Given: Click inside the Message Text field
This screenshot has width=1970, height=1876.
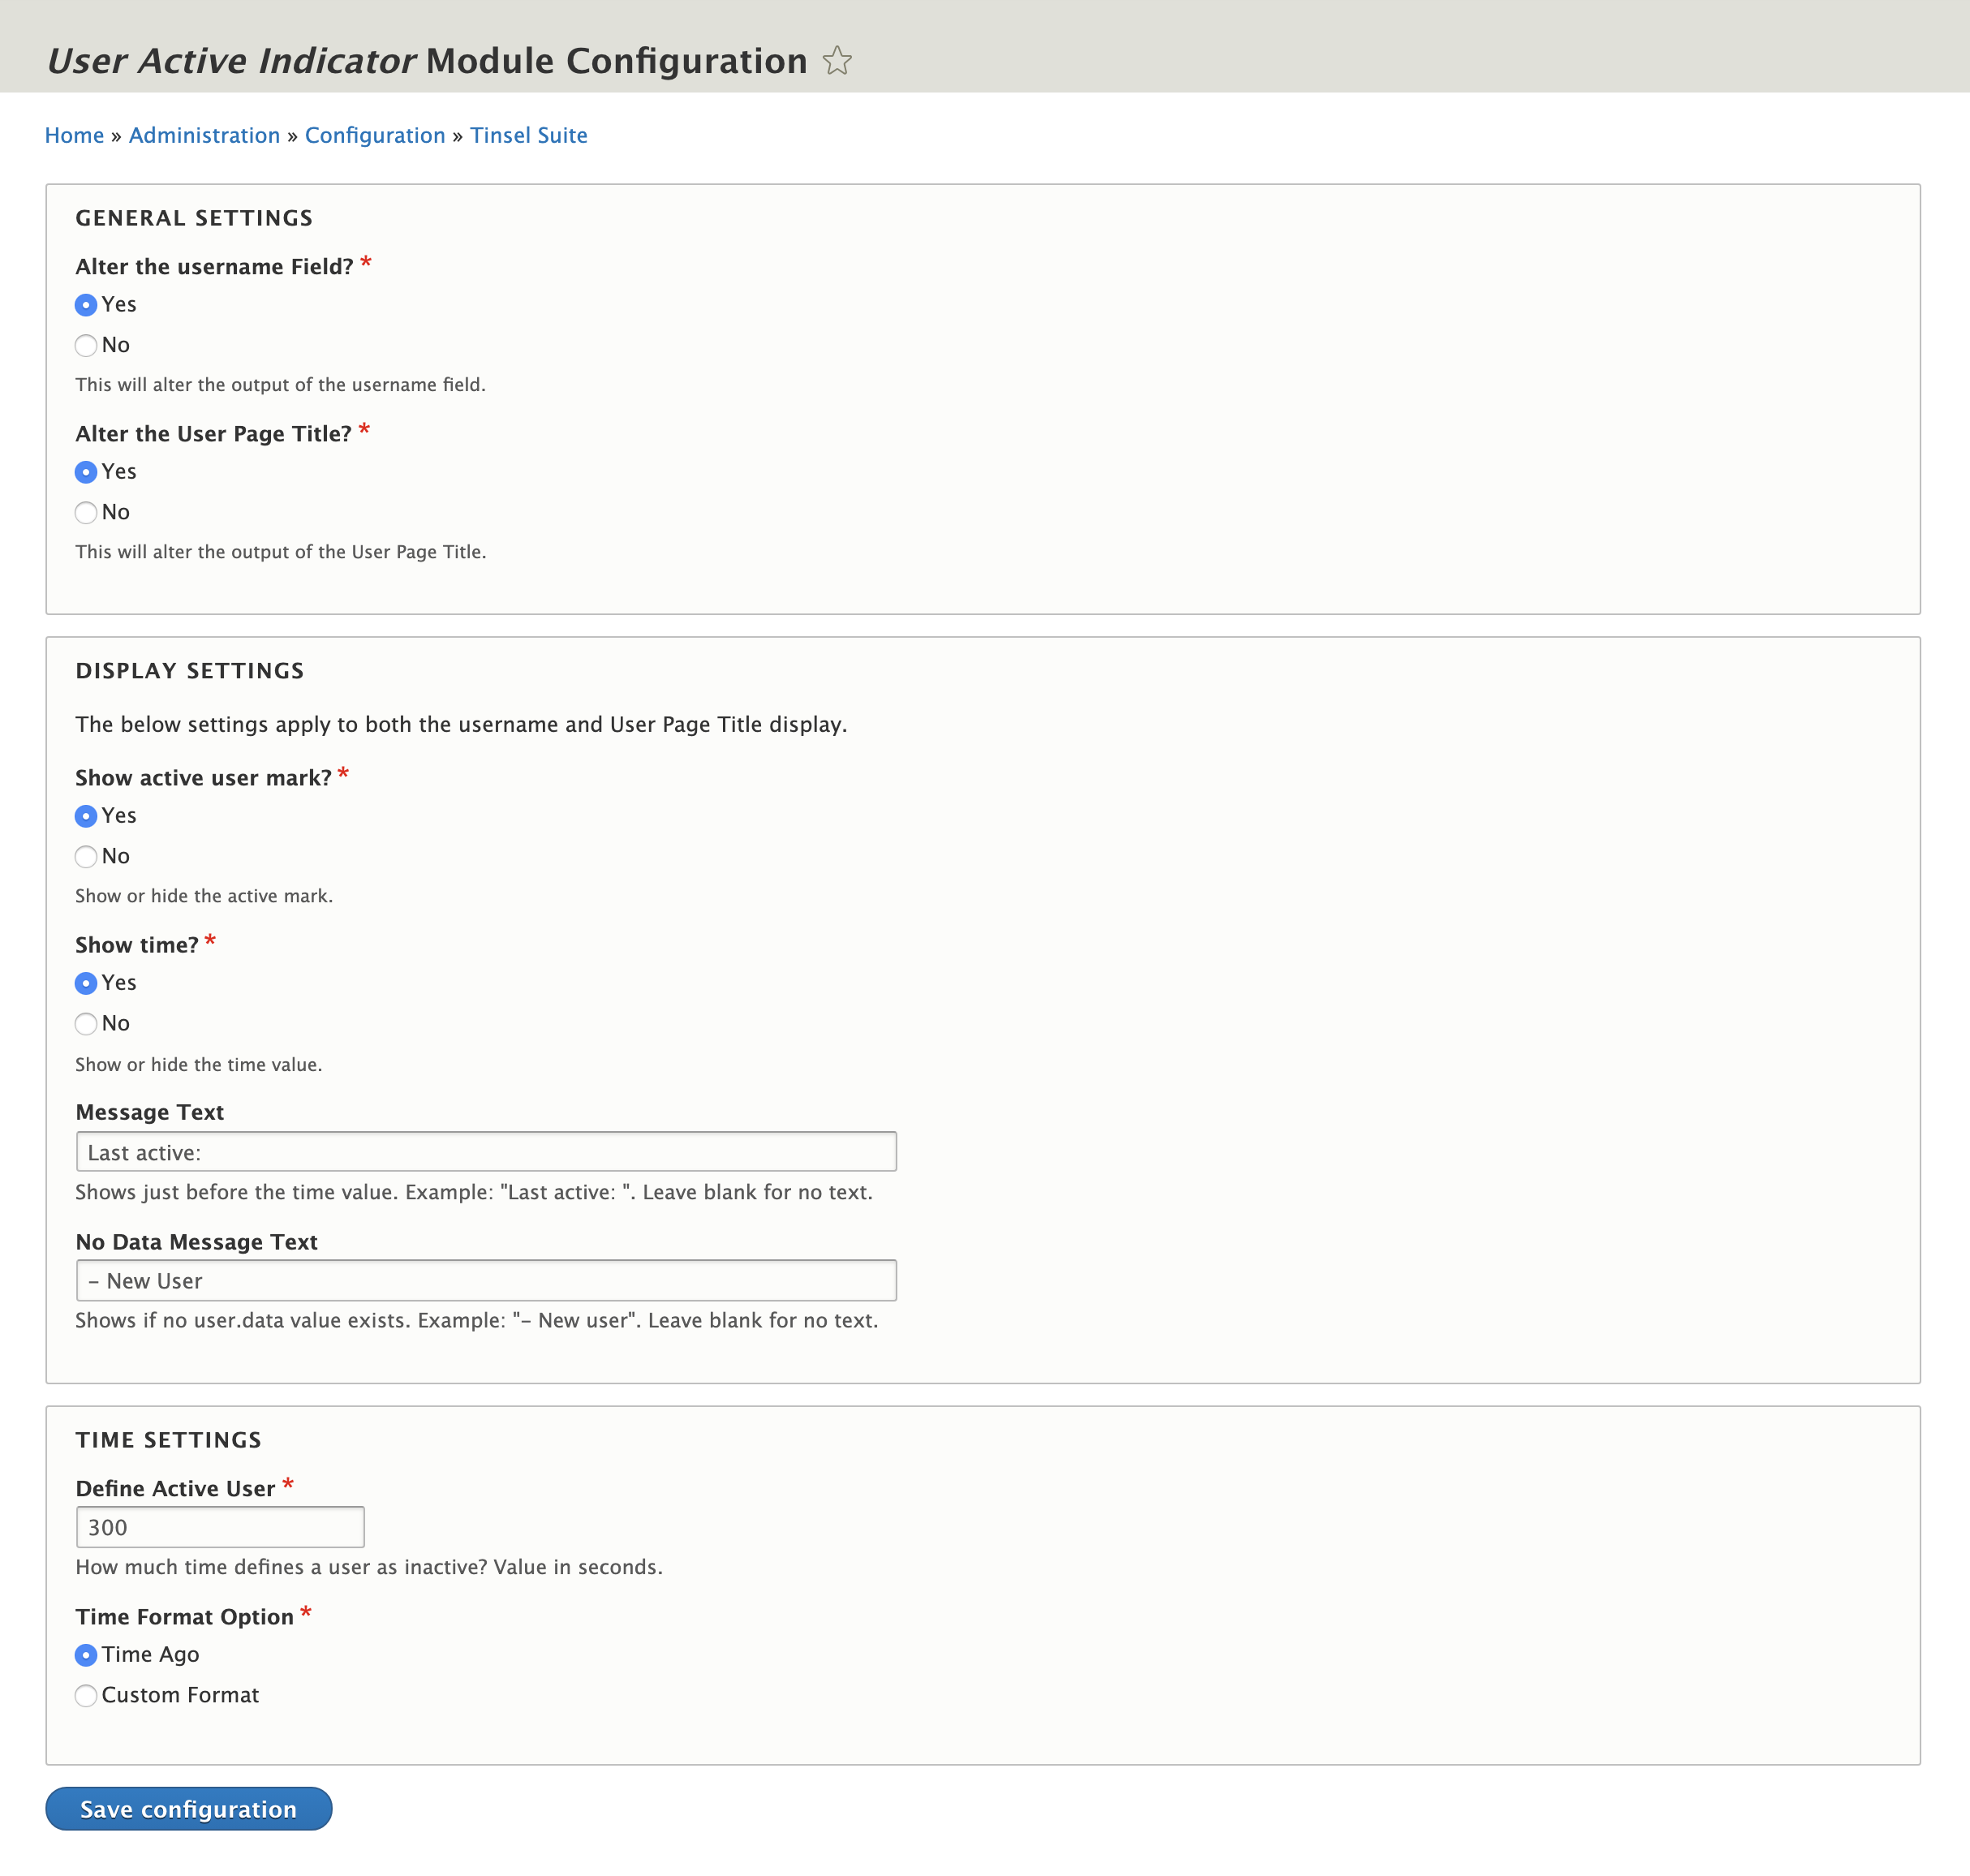Looking at the screenshot, I should click(485, 1151).
